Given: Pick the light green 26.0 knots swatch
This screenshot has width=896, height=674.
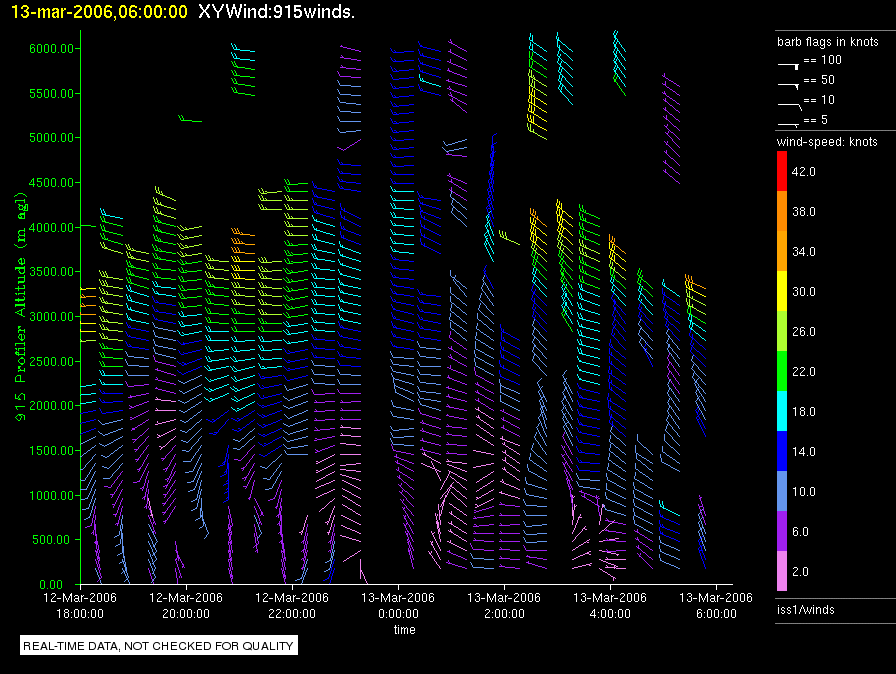Looking at the screenshot, I should pos(783,331).
